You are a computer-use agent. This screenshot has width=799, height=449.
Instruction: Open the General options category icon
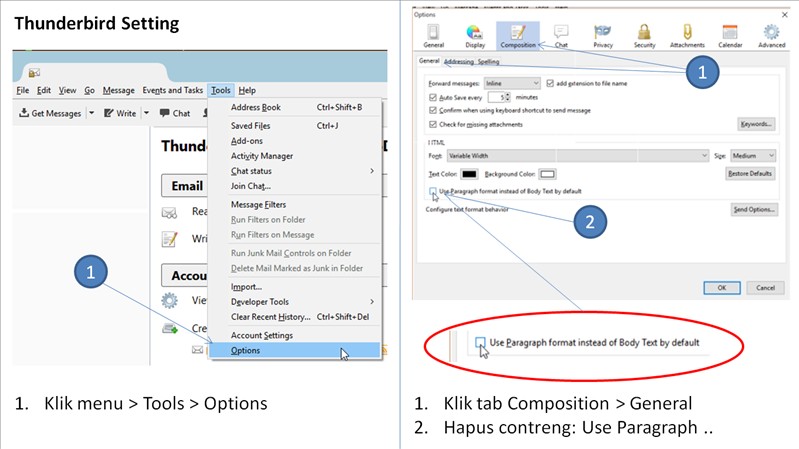[433, 36]
